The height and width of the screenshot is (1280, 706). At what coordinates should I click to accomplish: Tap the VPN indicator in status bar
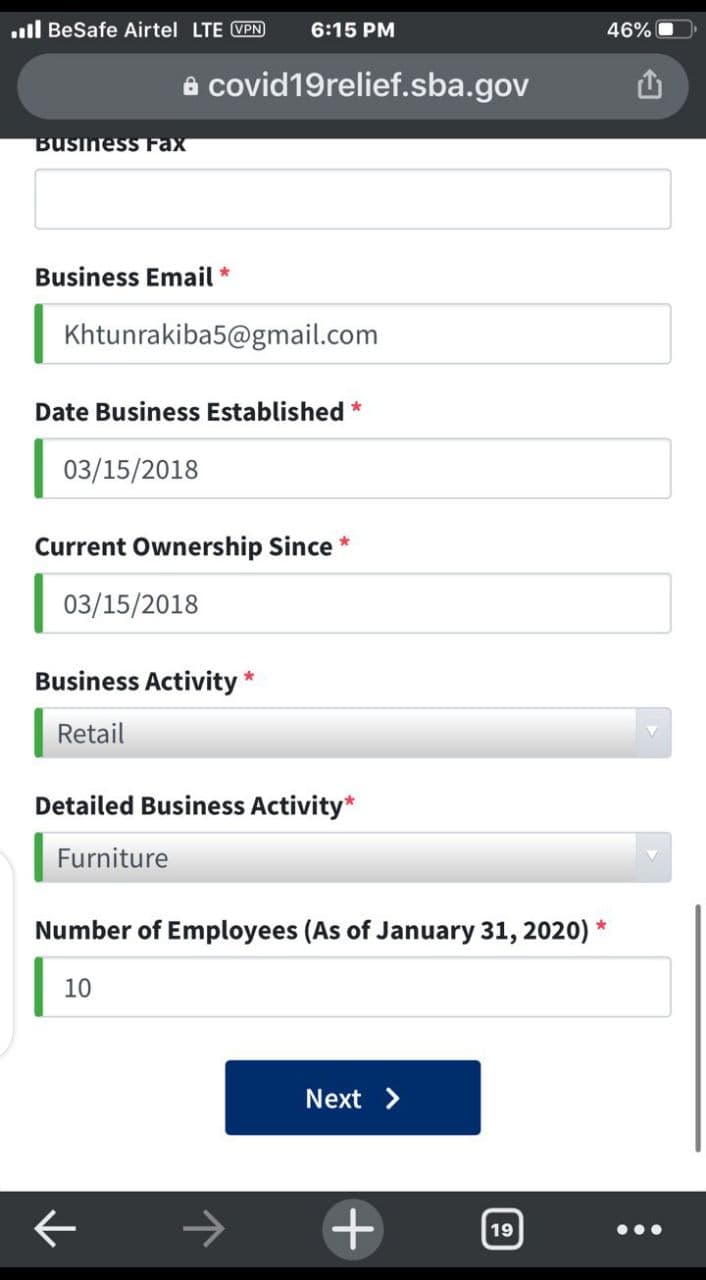click(248, 30)
